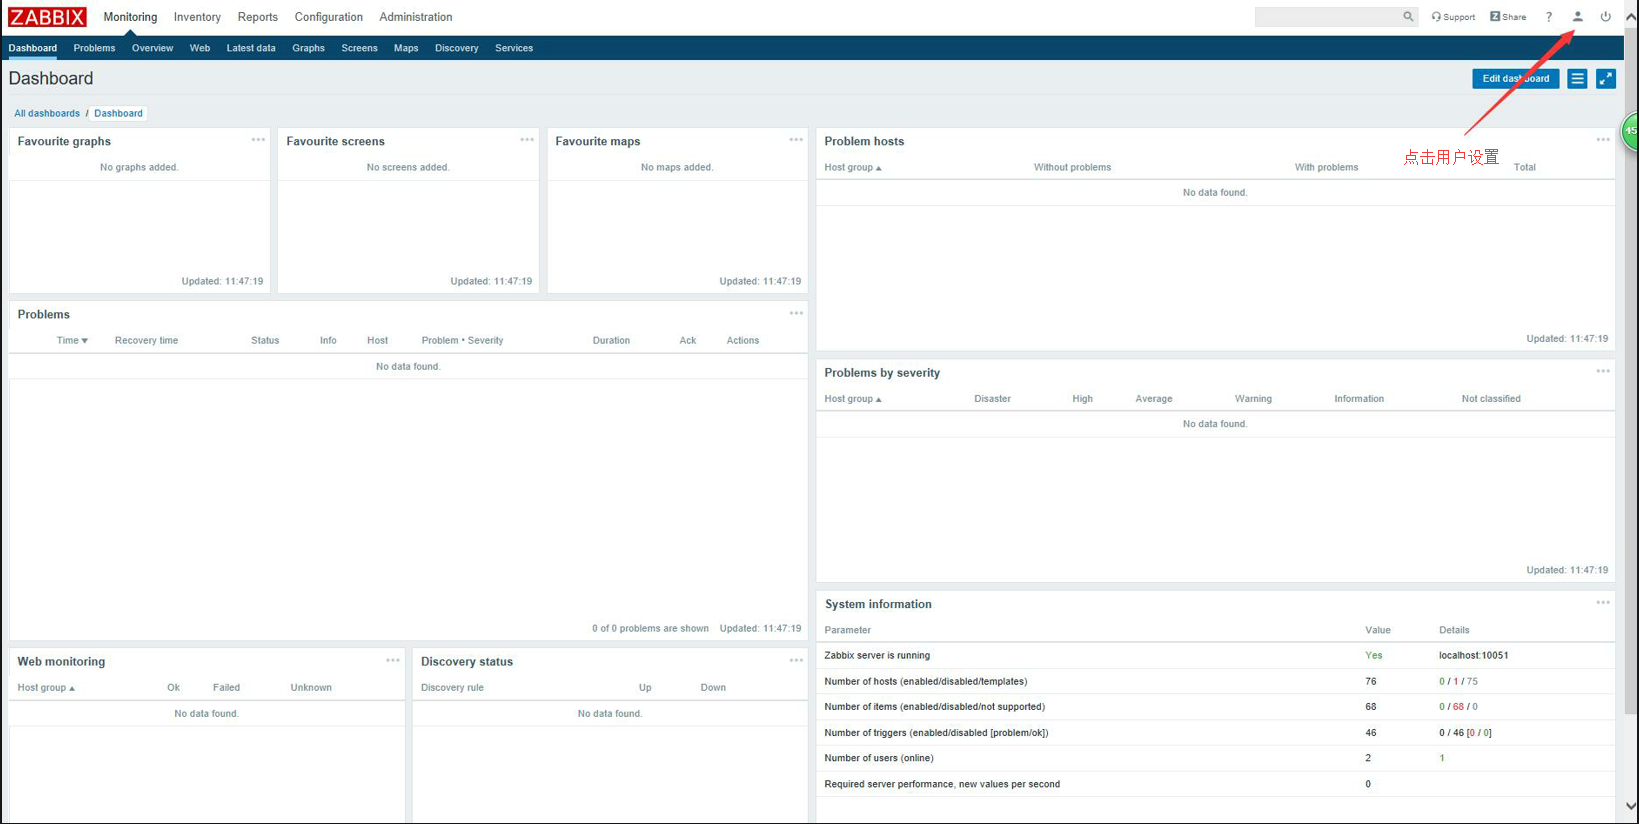The height and width of the screenshot is (824, 1639).
Task: Open the Dashboard breadcrumb link
Action: 118,113
